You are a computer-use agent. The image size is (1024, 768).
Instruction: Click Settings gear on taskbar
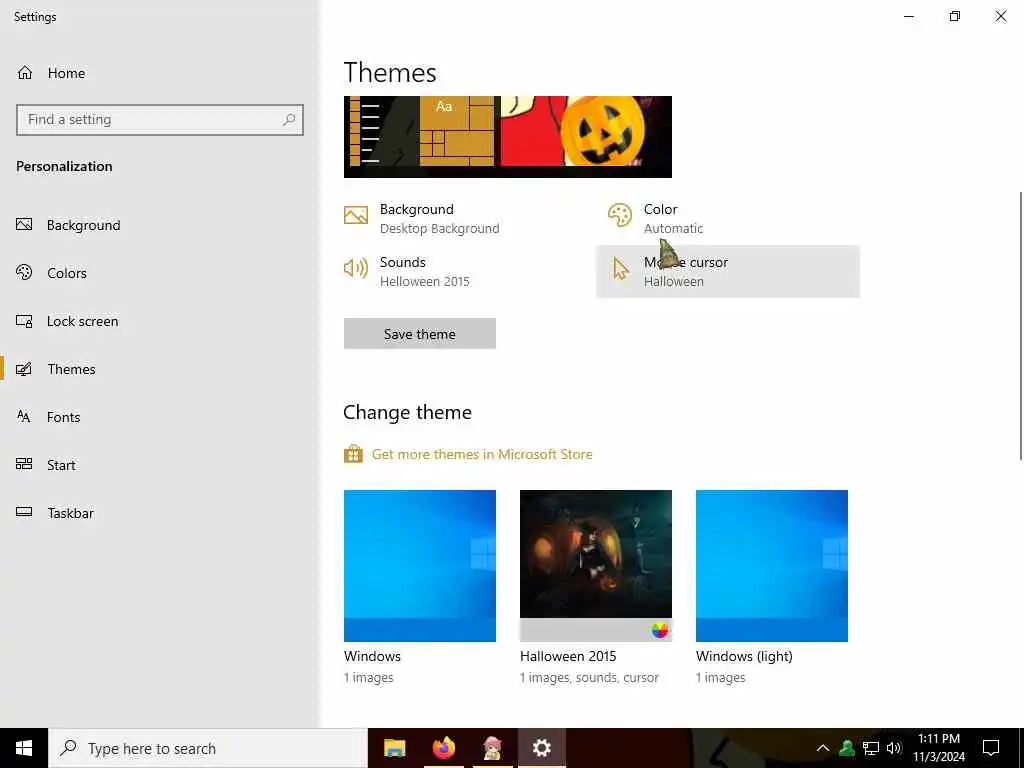pos(541,748)
